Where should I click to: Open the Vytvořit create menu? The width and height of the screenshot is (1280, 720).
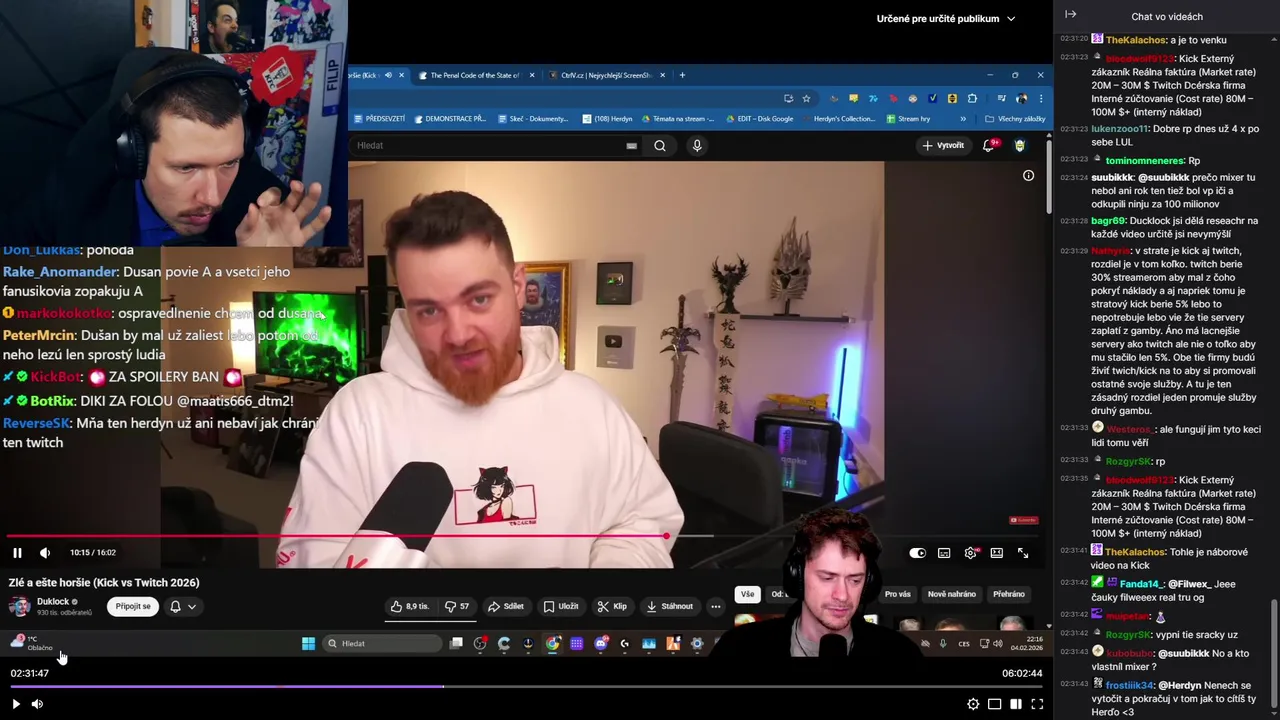[x=943, y=145]
